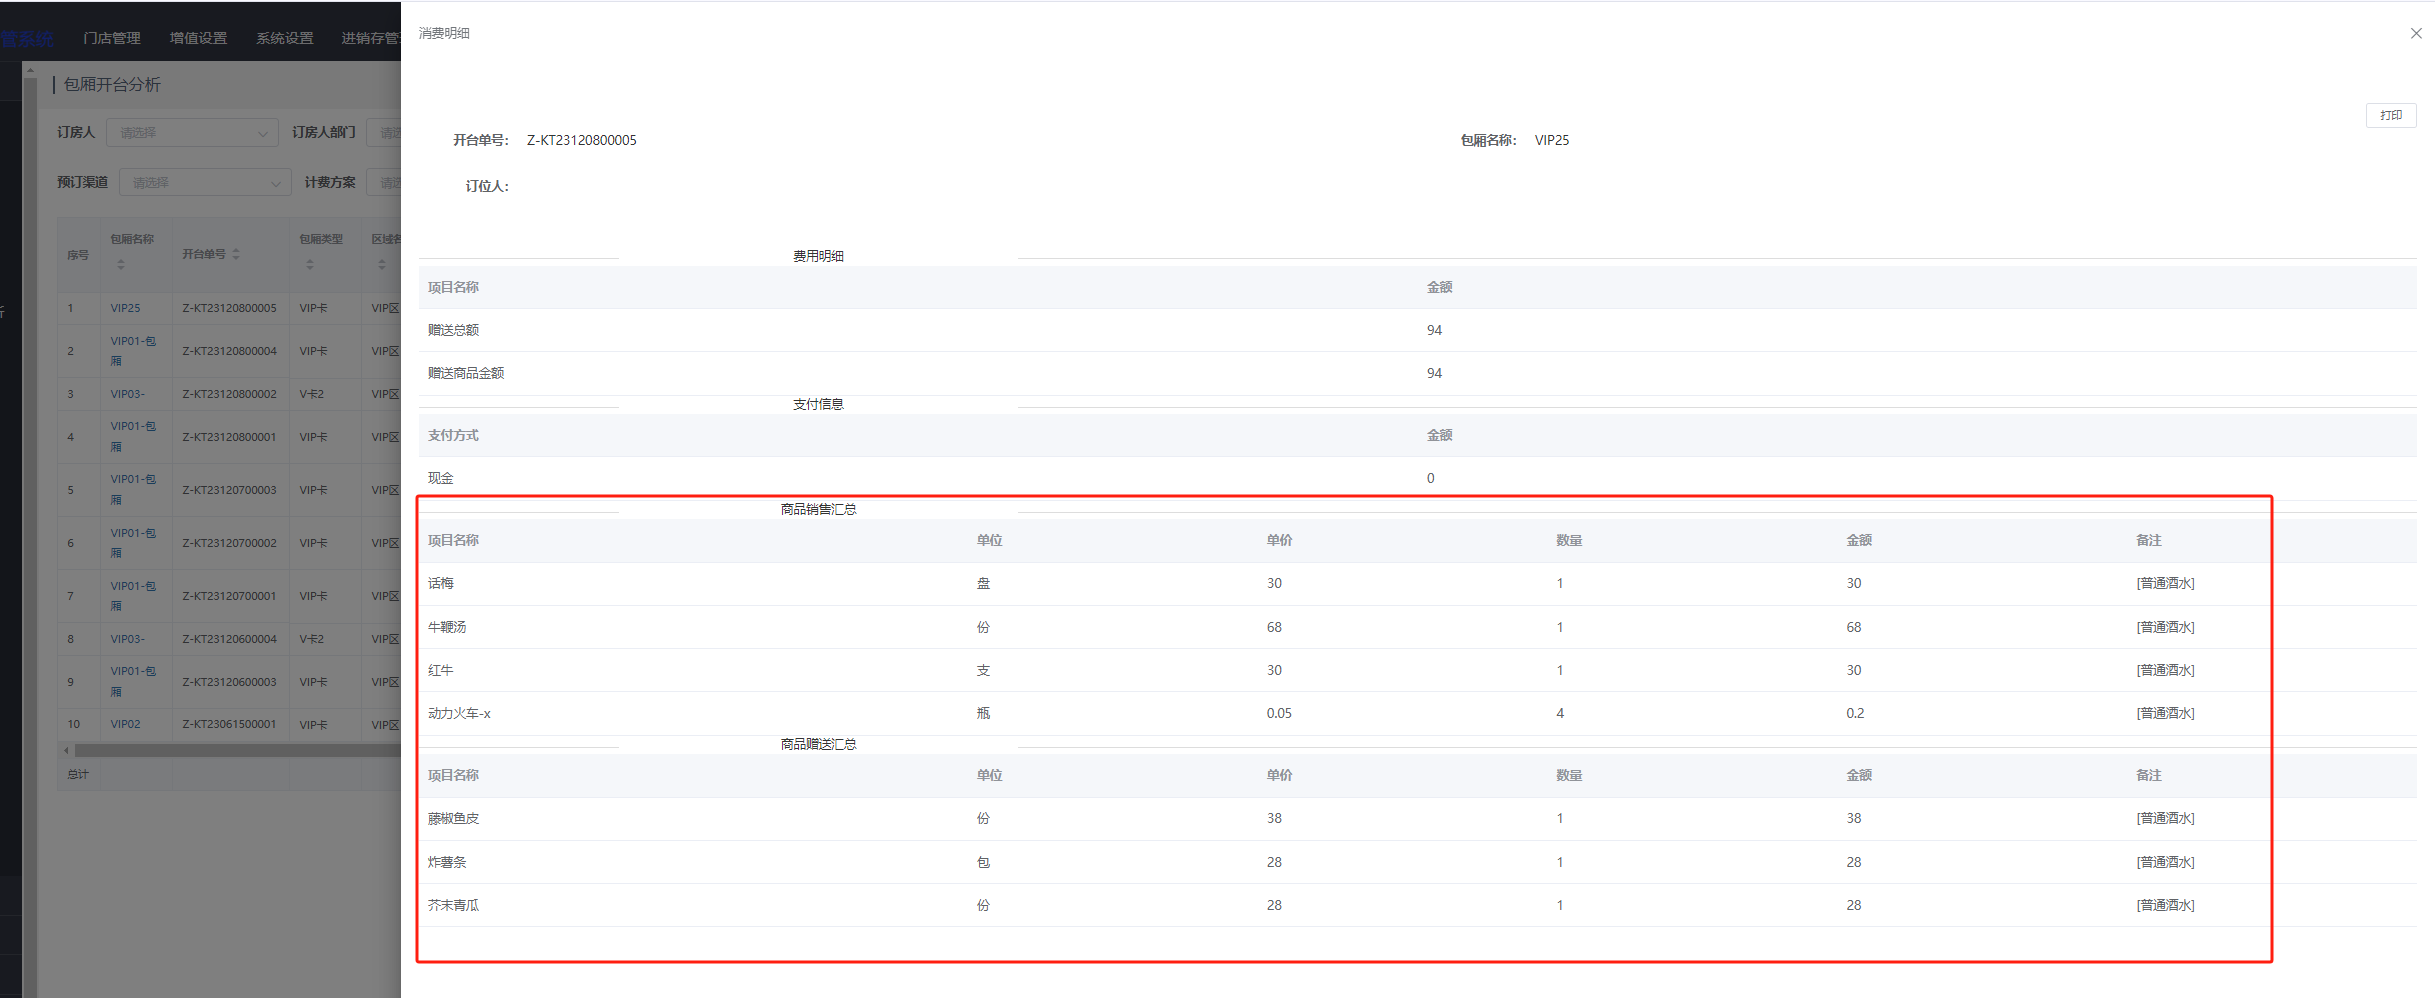This screenshot has height=998, width=2435.
Task: Open VIP02 link in row 10
Action: [125, 724]
